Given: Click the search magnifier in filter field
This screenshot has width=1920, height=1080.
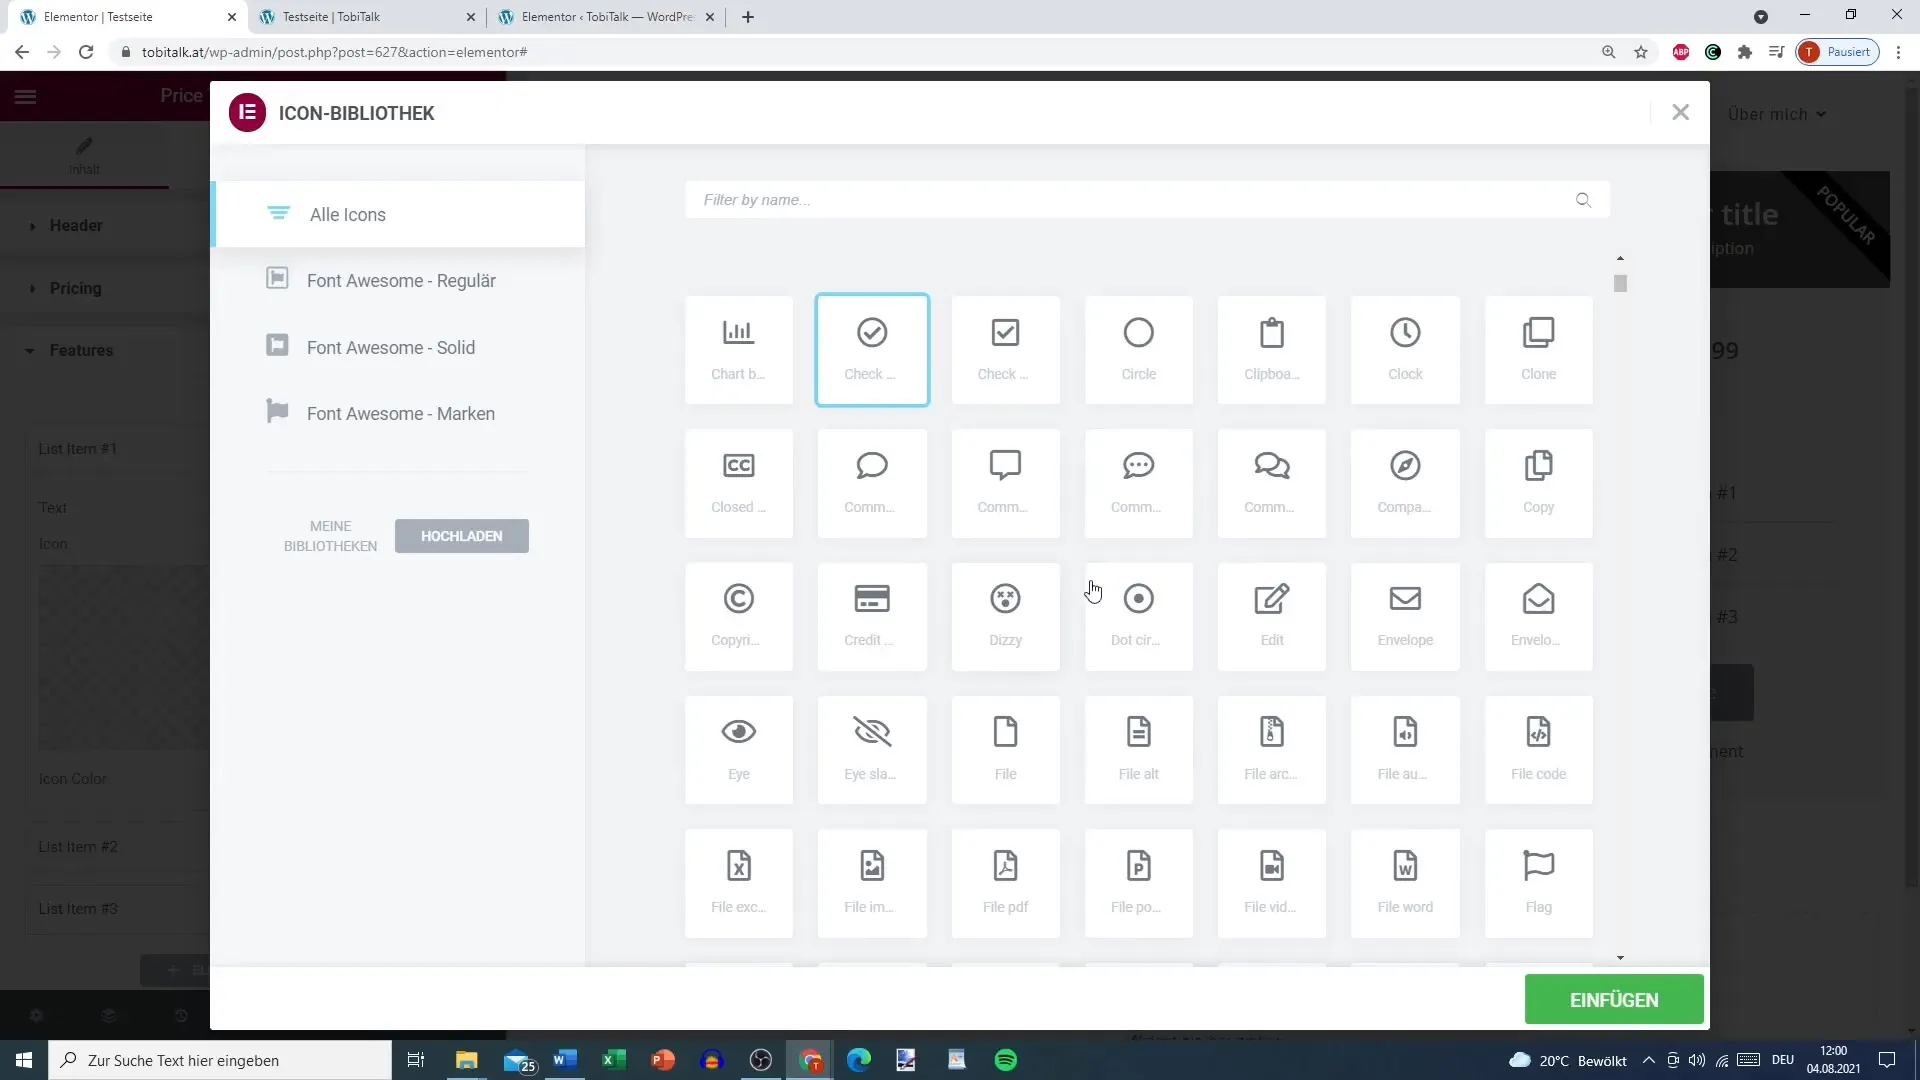Looking at the screenshot, I should coord(1583,200).
